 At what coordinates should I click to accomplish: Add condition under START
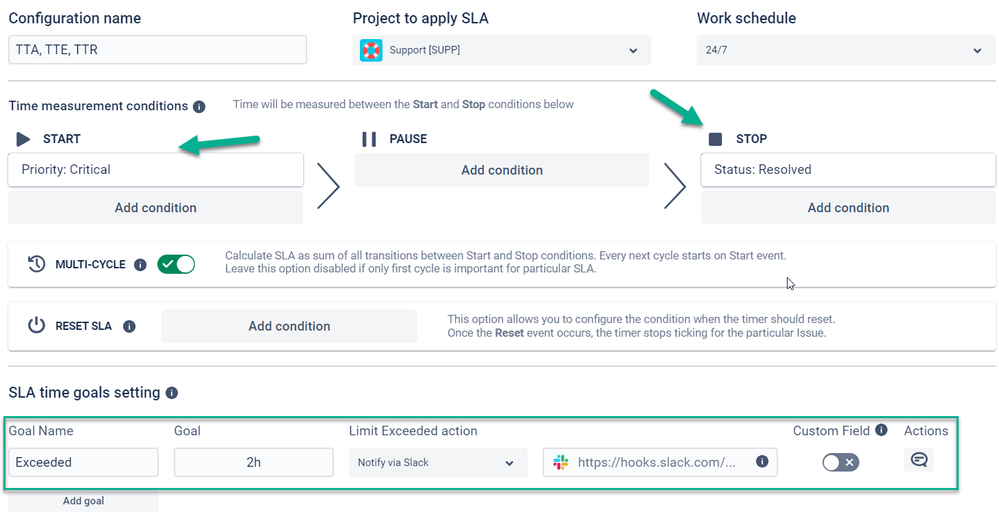[155, 208]
